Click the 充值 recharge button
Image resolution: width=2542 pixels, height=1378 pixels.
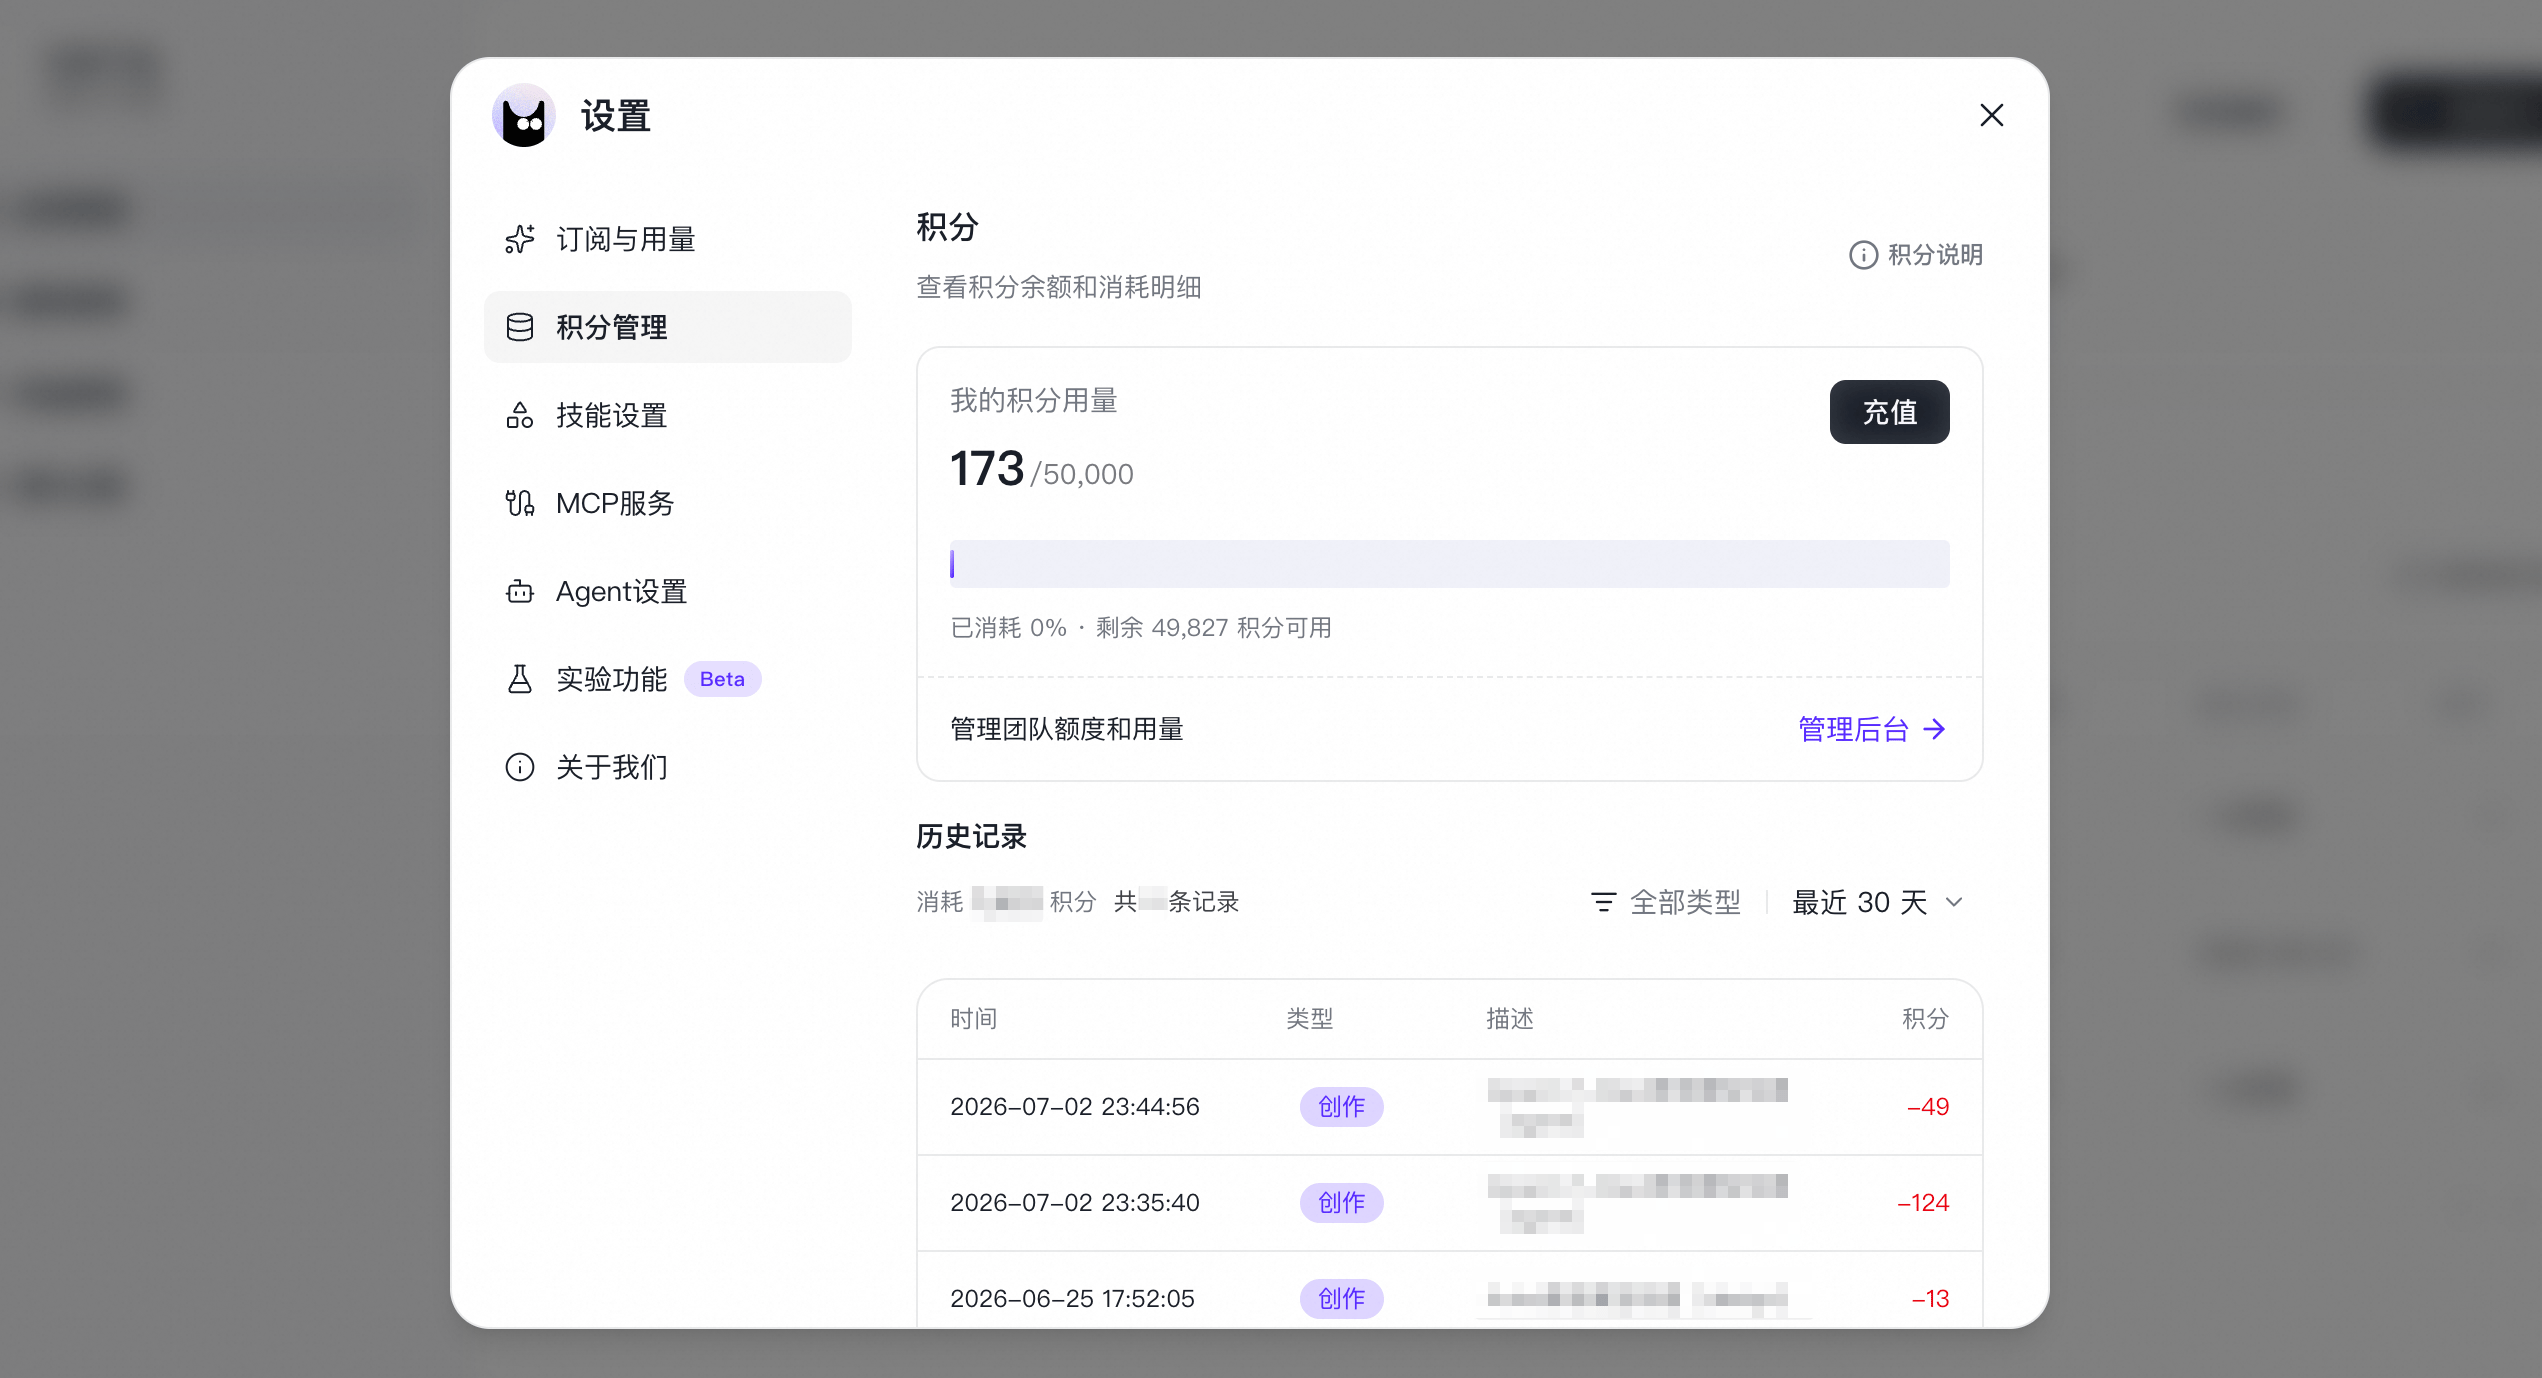[1889, 412]
